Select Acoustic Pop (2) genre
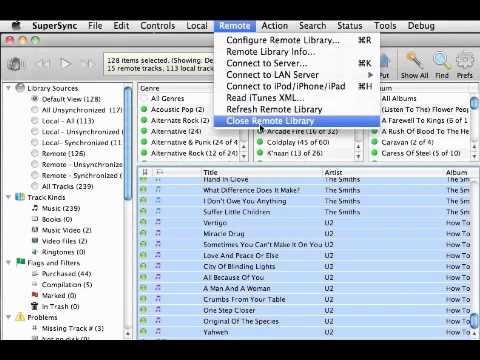Viewport: 480px width, 360px height. 177,109
